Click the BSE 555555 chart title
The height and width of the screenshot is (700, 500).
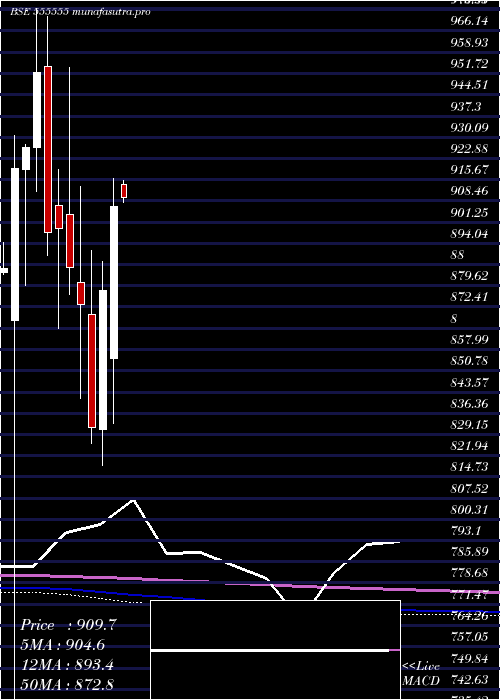tap(39, 12)
